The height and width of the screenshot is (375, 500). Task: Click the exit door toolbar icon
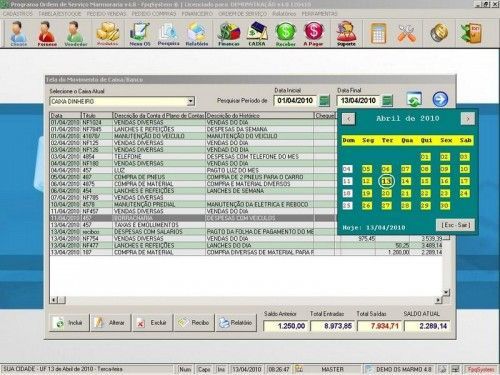point(471,33)
